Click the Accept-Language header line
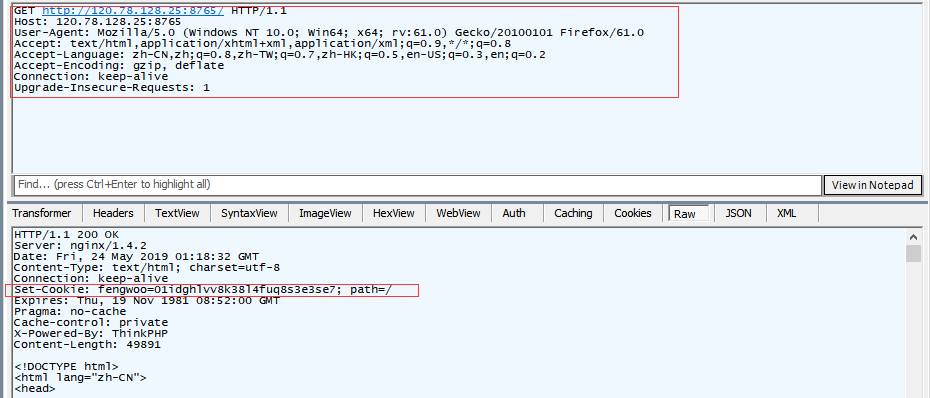 click(x=279, y=55)
